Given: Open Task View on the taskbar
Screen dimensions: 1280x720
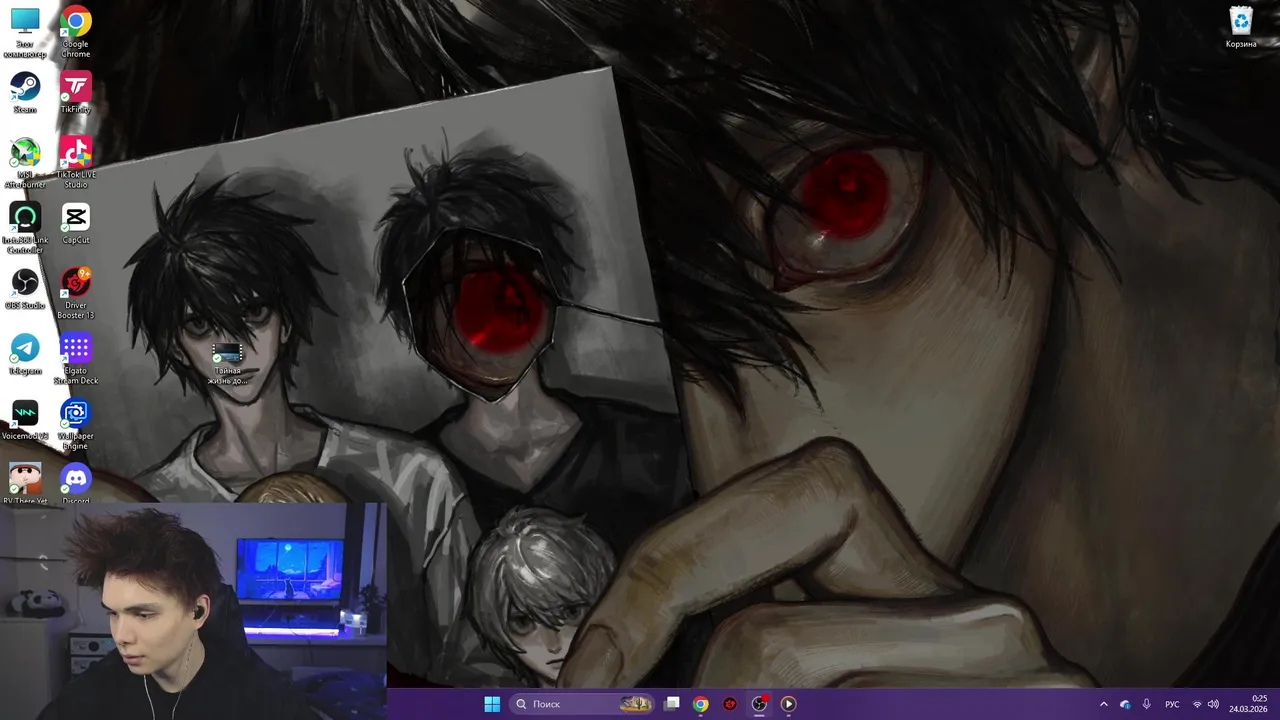Looking at the screenshot, I should tap(672, 704).
